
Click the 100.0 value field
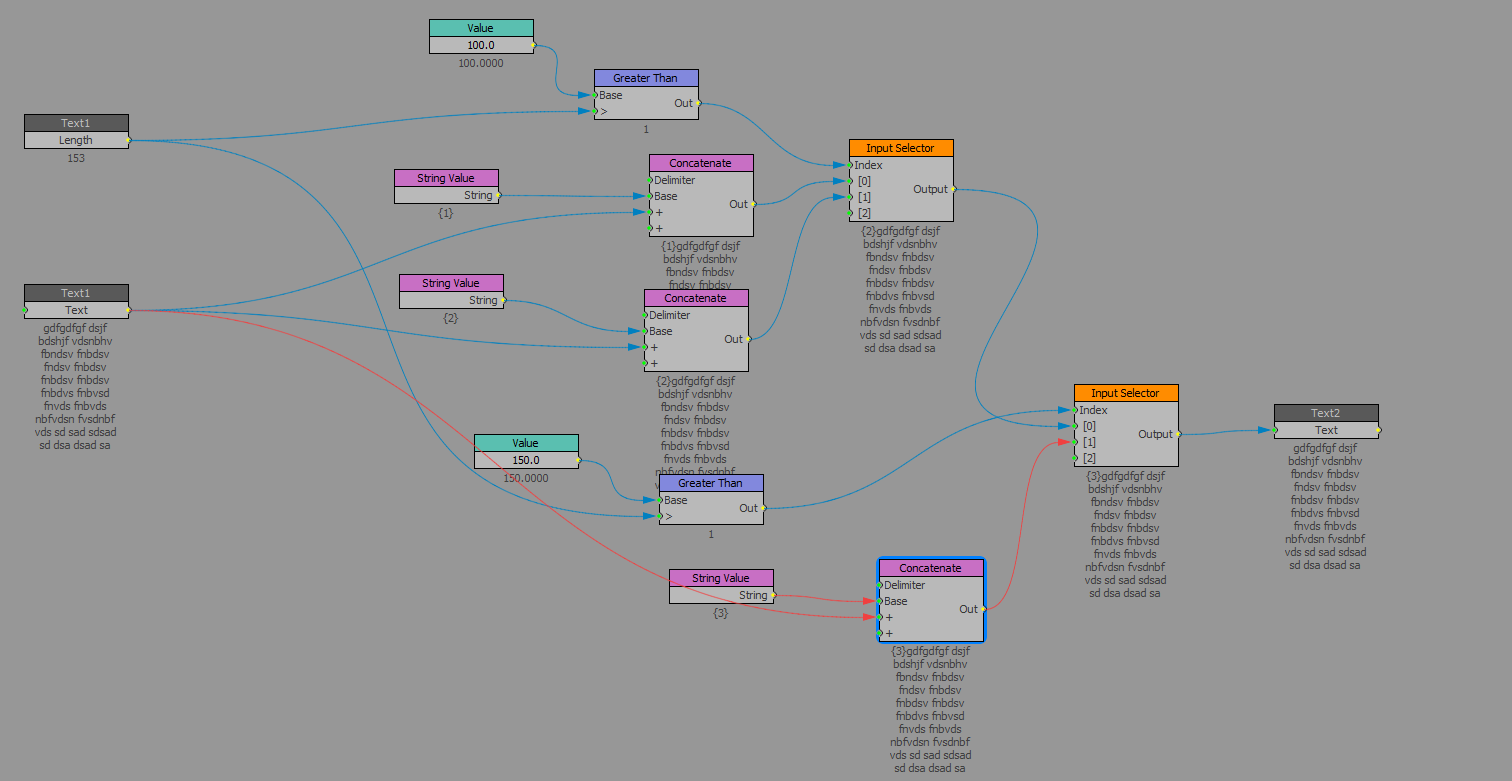click(x=481, y=45)
